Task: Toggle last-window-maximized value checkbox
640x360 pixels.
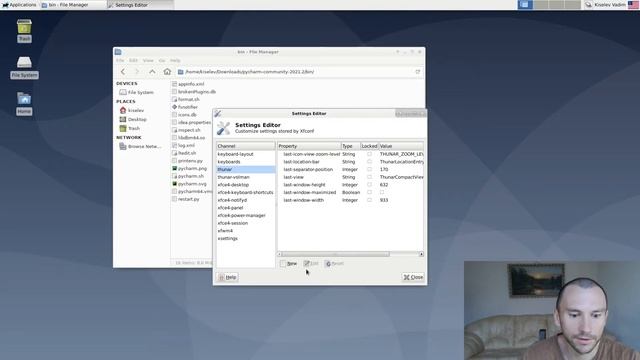Action: point(382,192)
